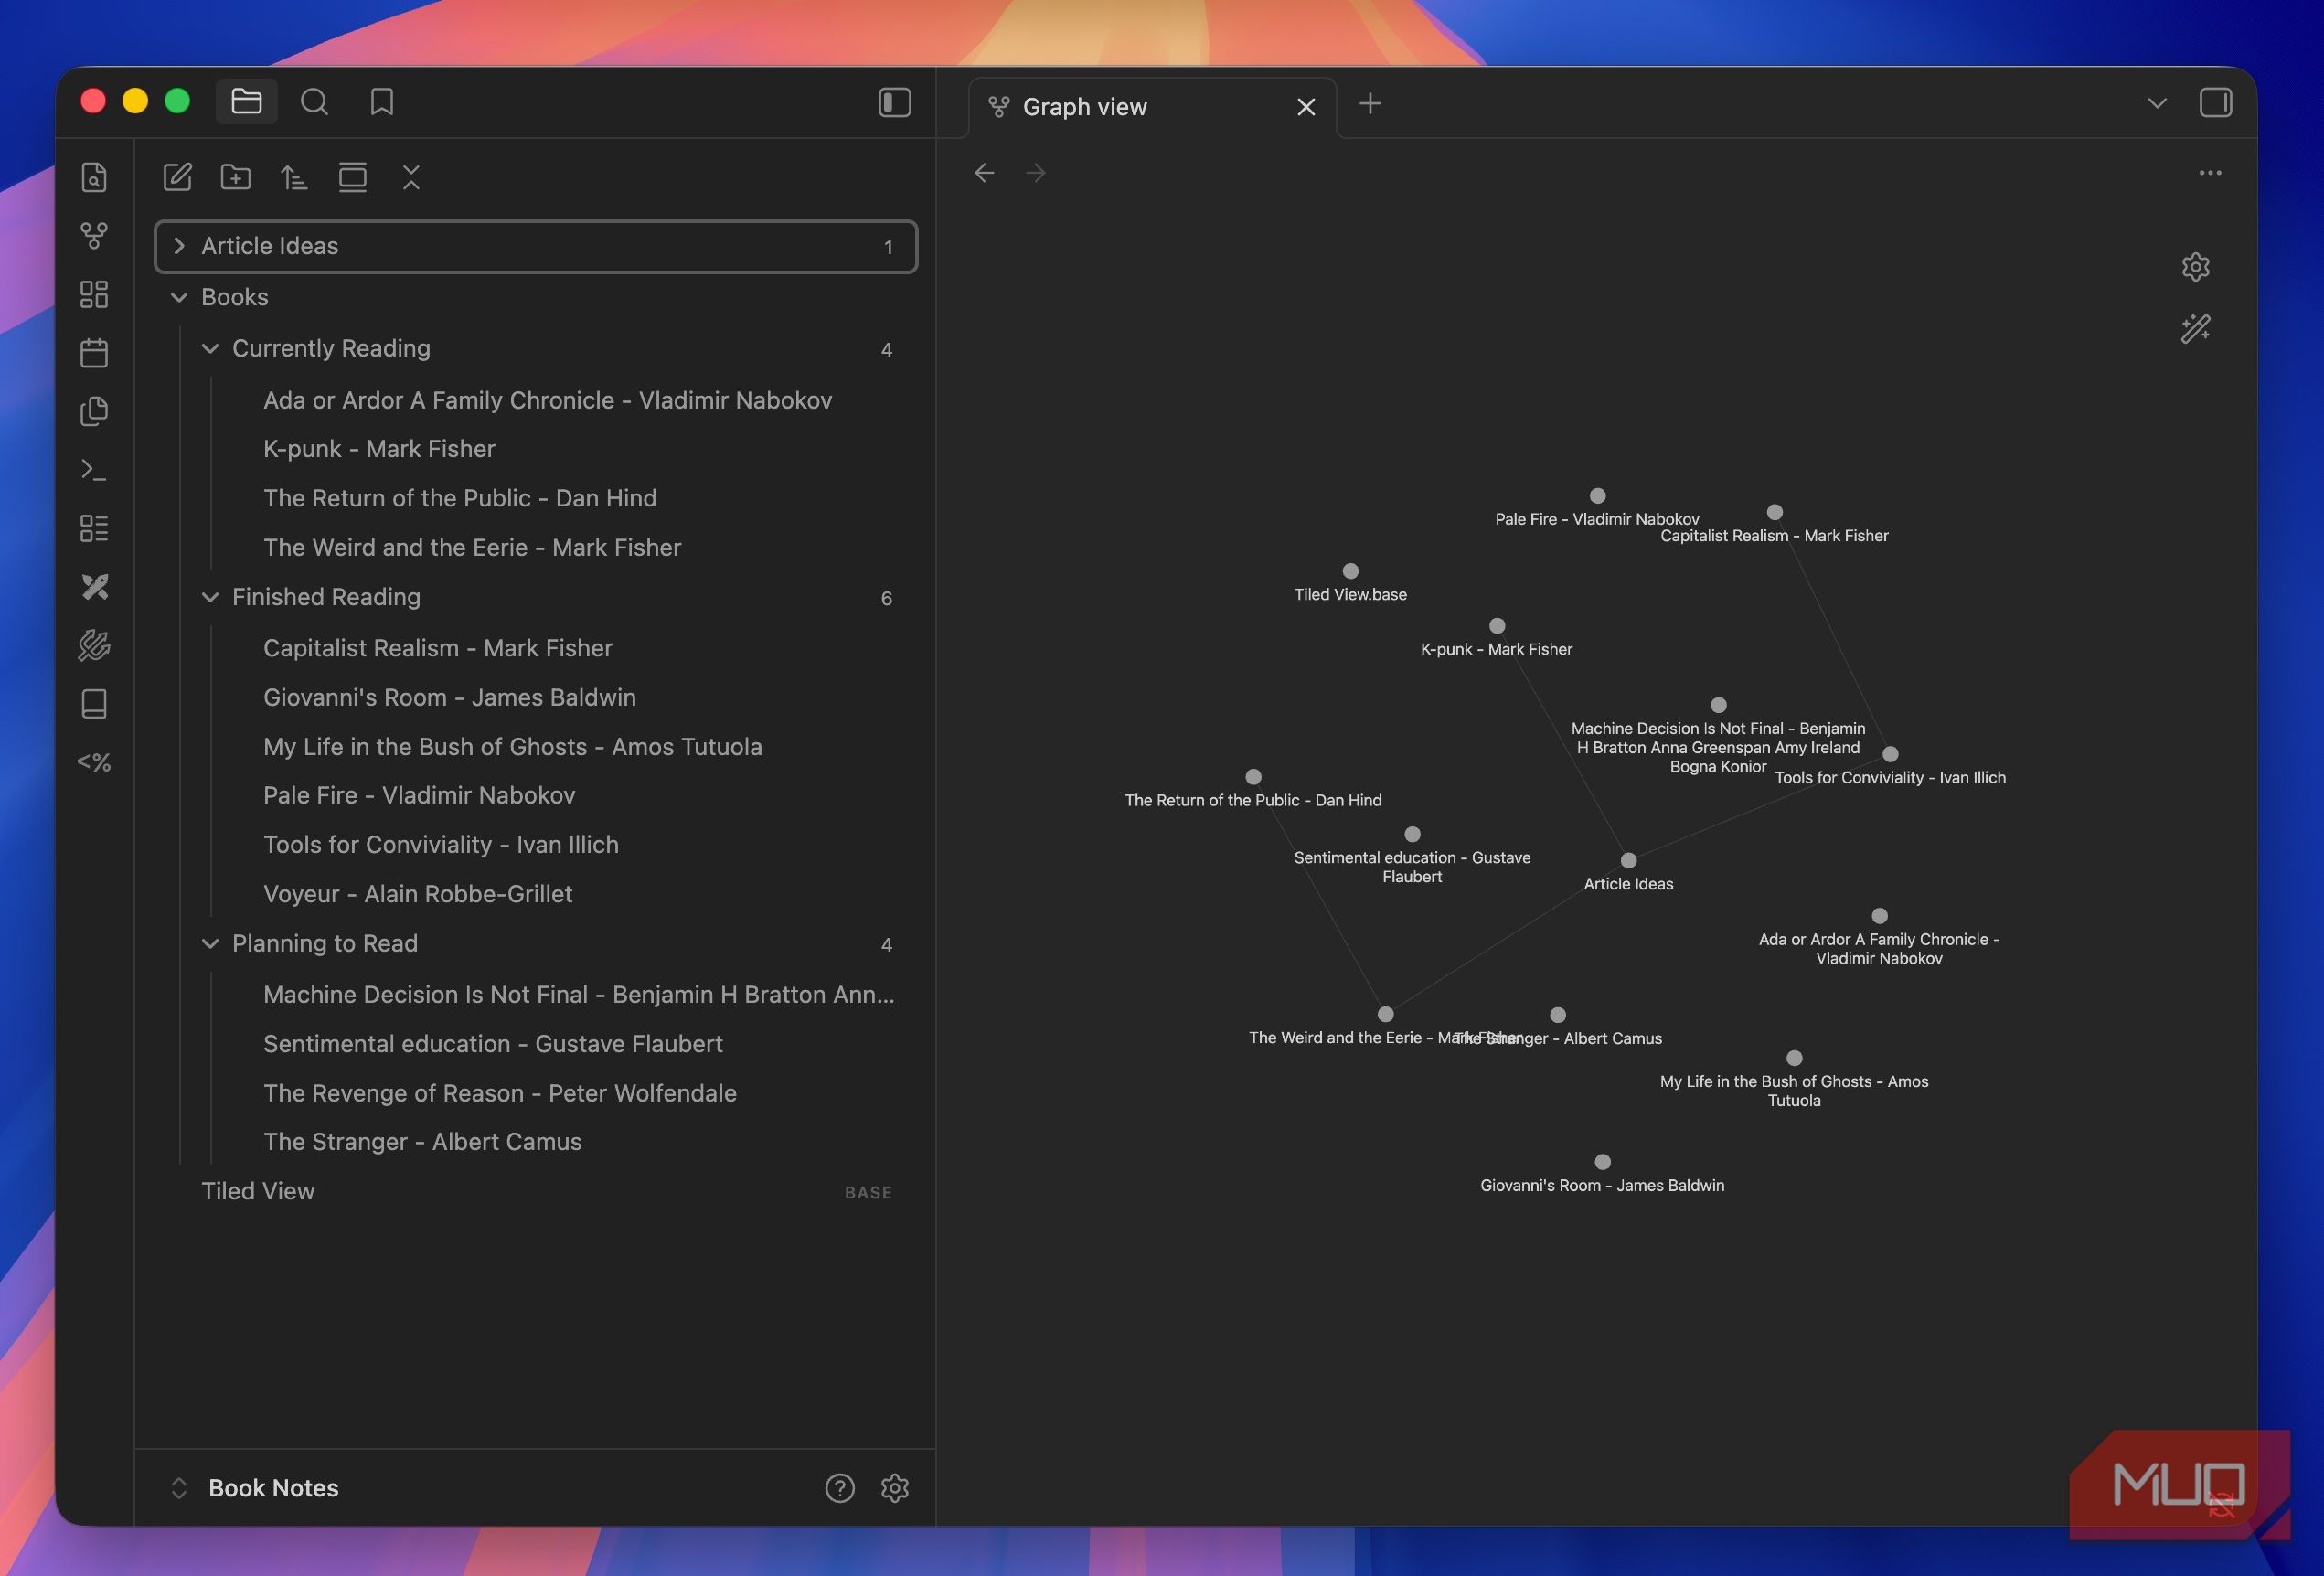Click the Article Ideas node in the graph

click(x=1628, y=860)
